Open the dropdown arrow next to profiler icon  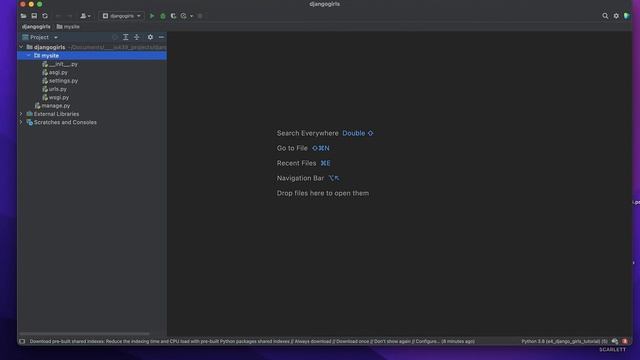pos(191,16)
